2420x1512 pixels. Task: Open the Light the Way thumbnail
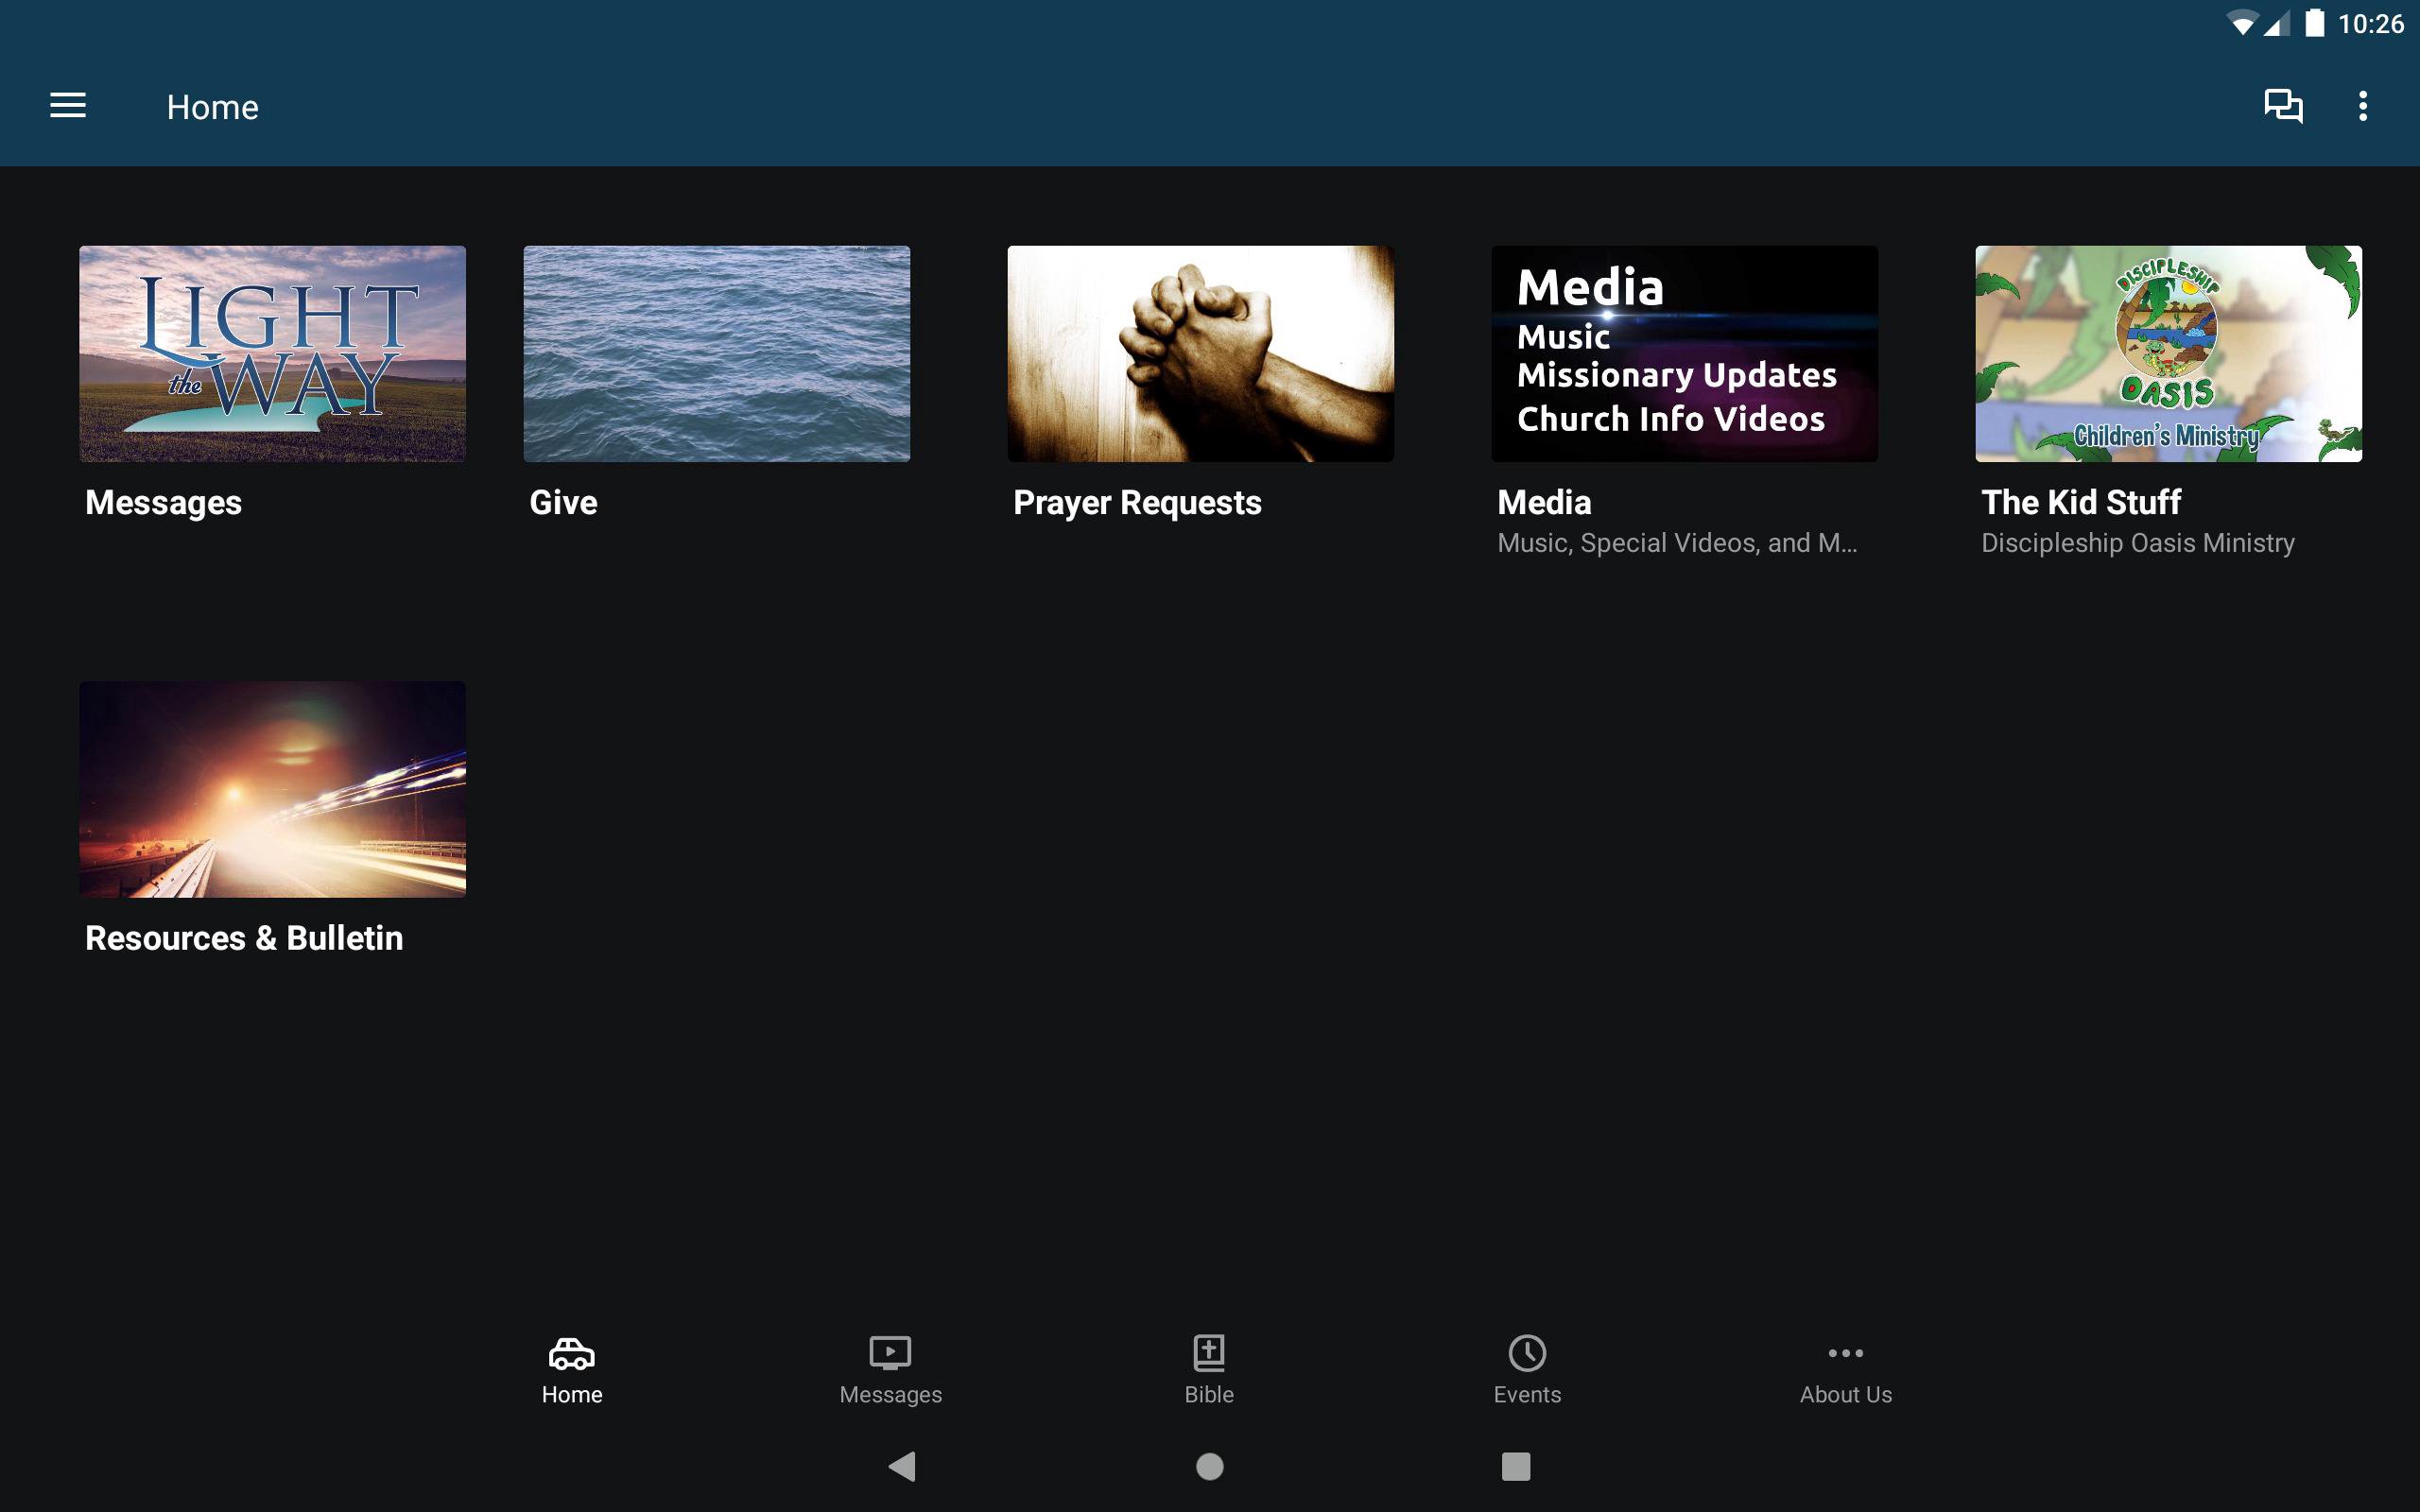tap(272, 353)
